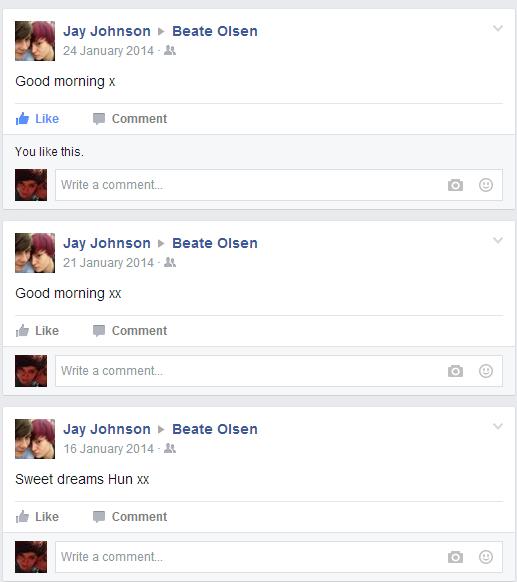517x582 pixels.
Task: Open Jay Johnson's profile from the top post
Action: click(107, 31)
